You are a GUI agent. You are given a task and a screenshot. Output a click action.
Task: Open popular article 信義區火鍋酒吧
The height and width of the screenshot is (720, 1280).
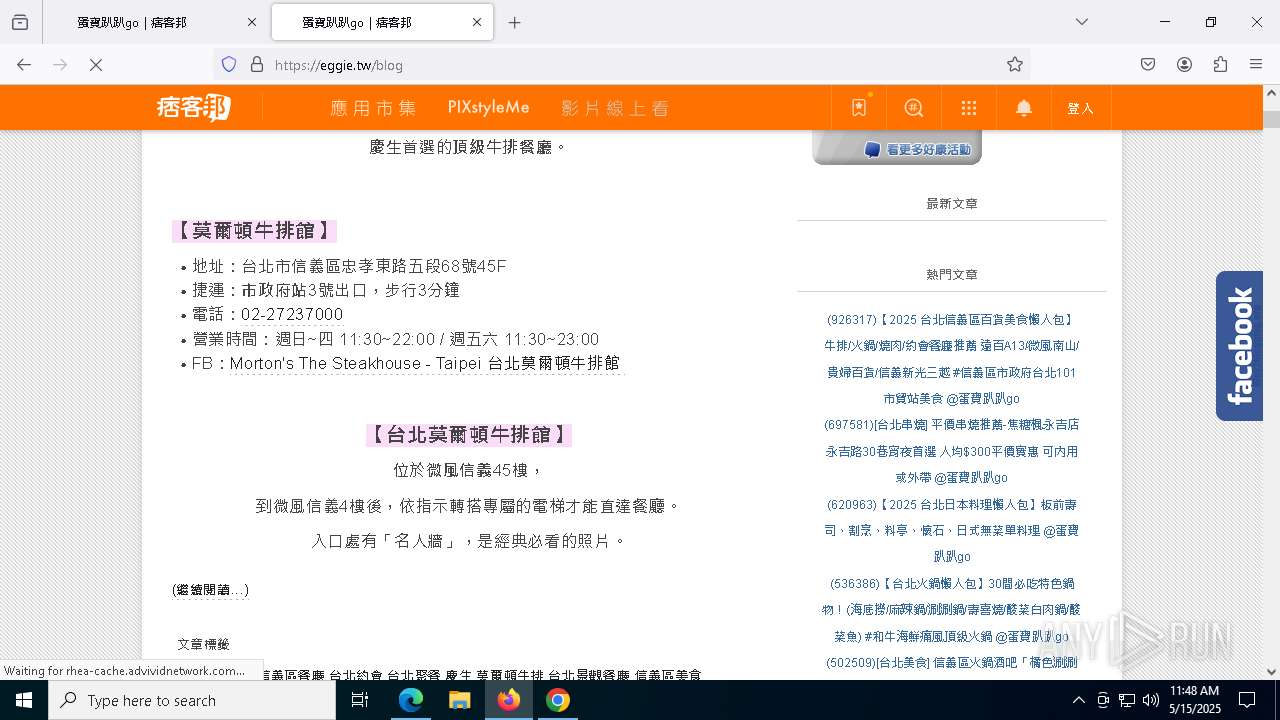click(x=951, y=662)
